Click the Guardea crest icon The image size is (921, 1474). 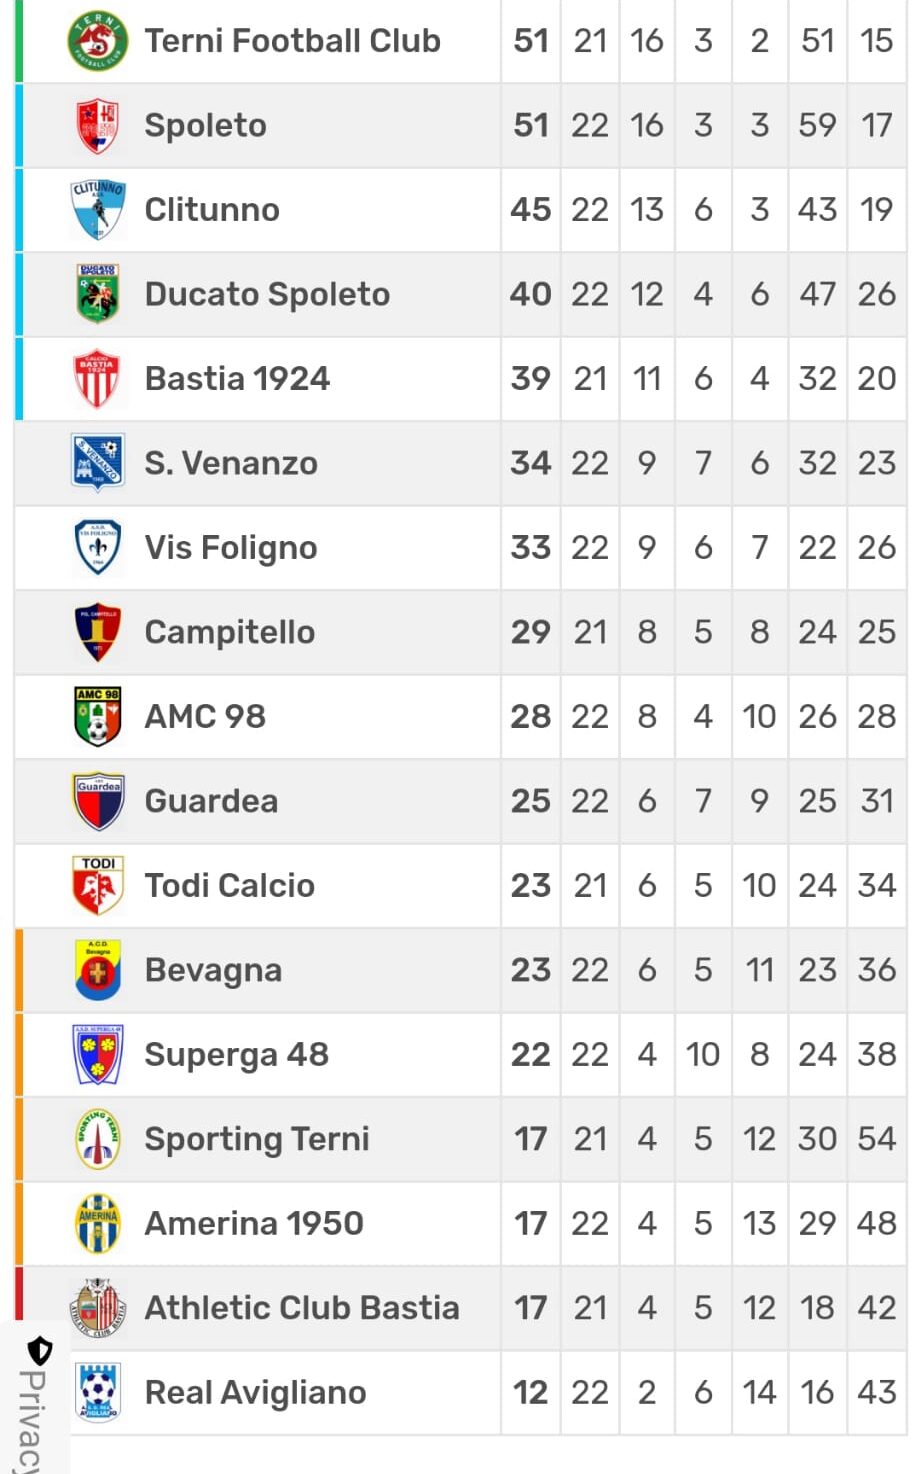[x=98, y=801]
